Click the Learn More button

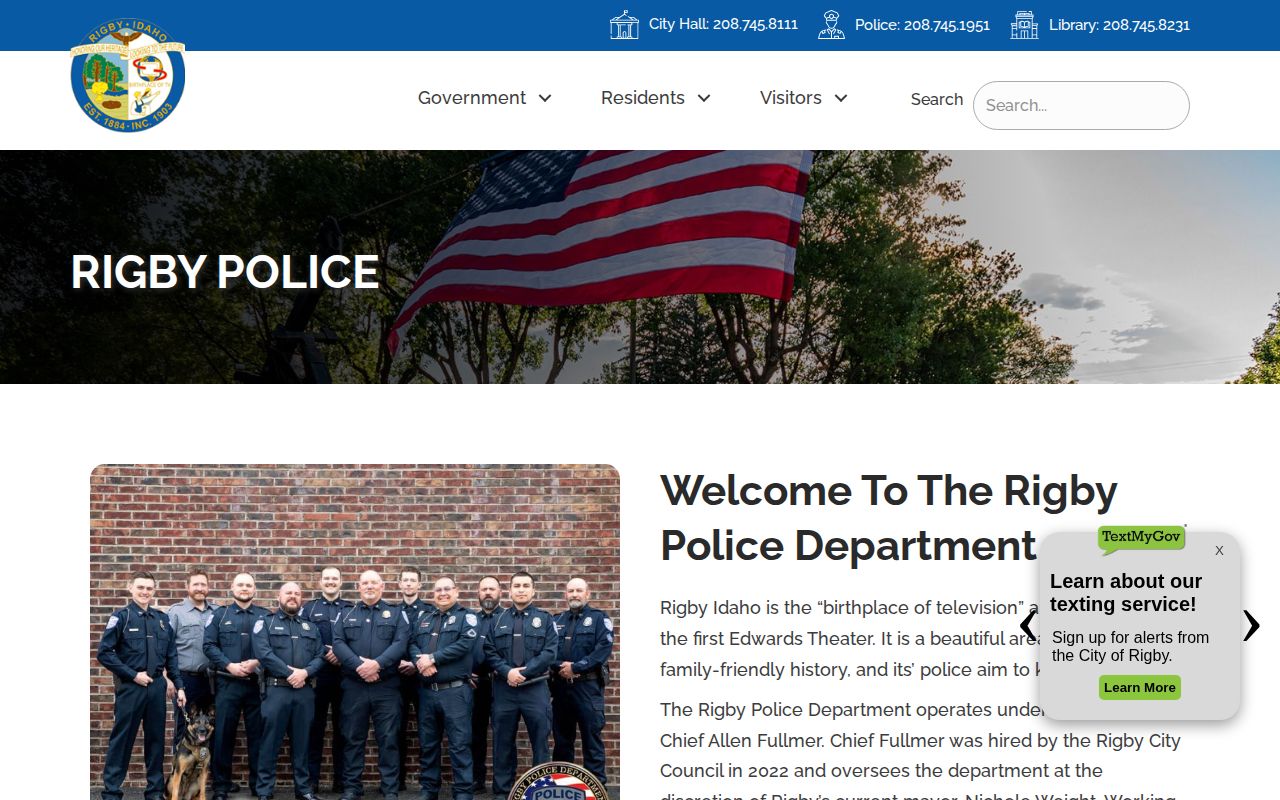click(x=1140, y=688)
